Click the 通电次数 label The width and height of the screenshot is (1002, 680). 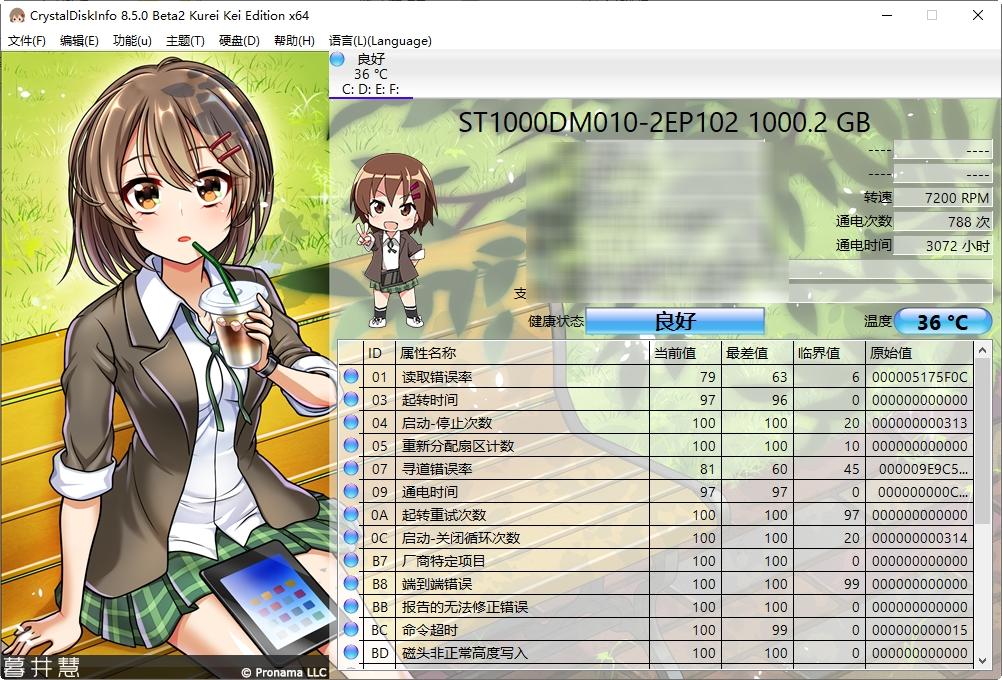[863, 221]
